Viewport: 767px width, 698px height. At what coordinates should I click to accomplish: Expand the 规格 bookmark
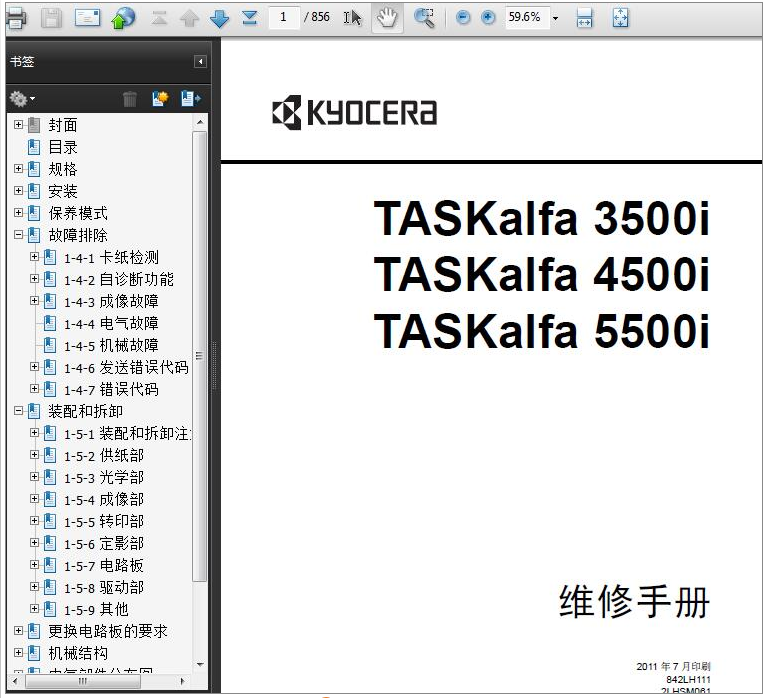pos(18,169)
